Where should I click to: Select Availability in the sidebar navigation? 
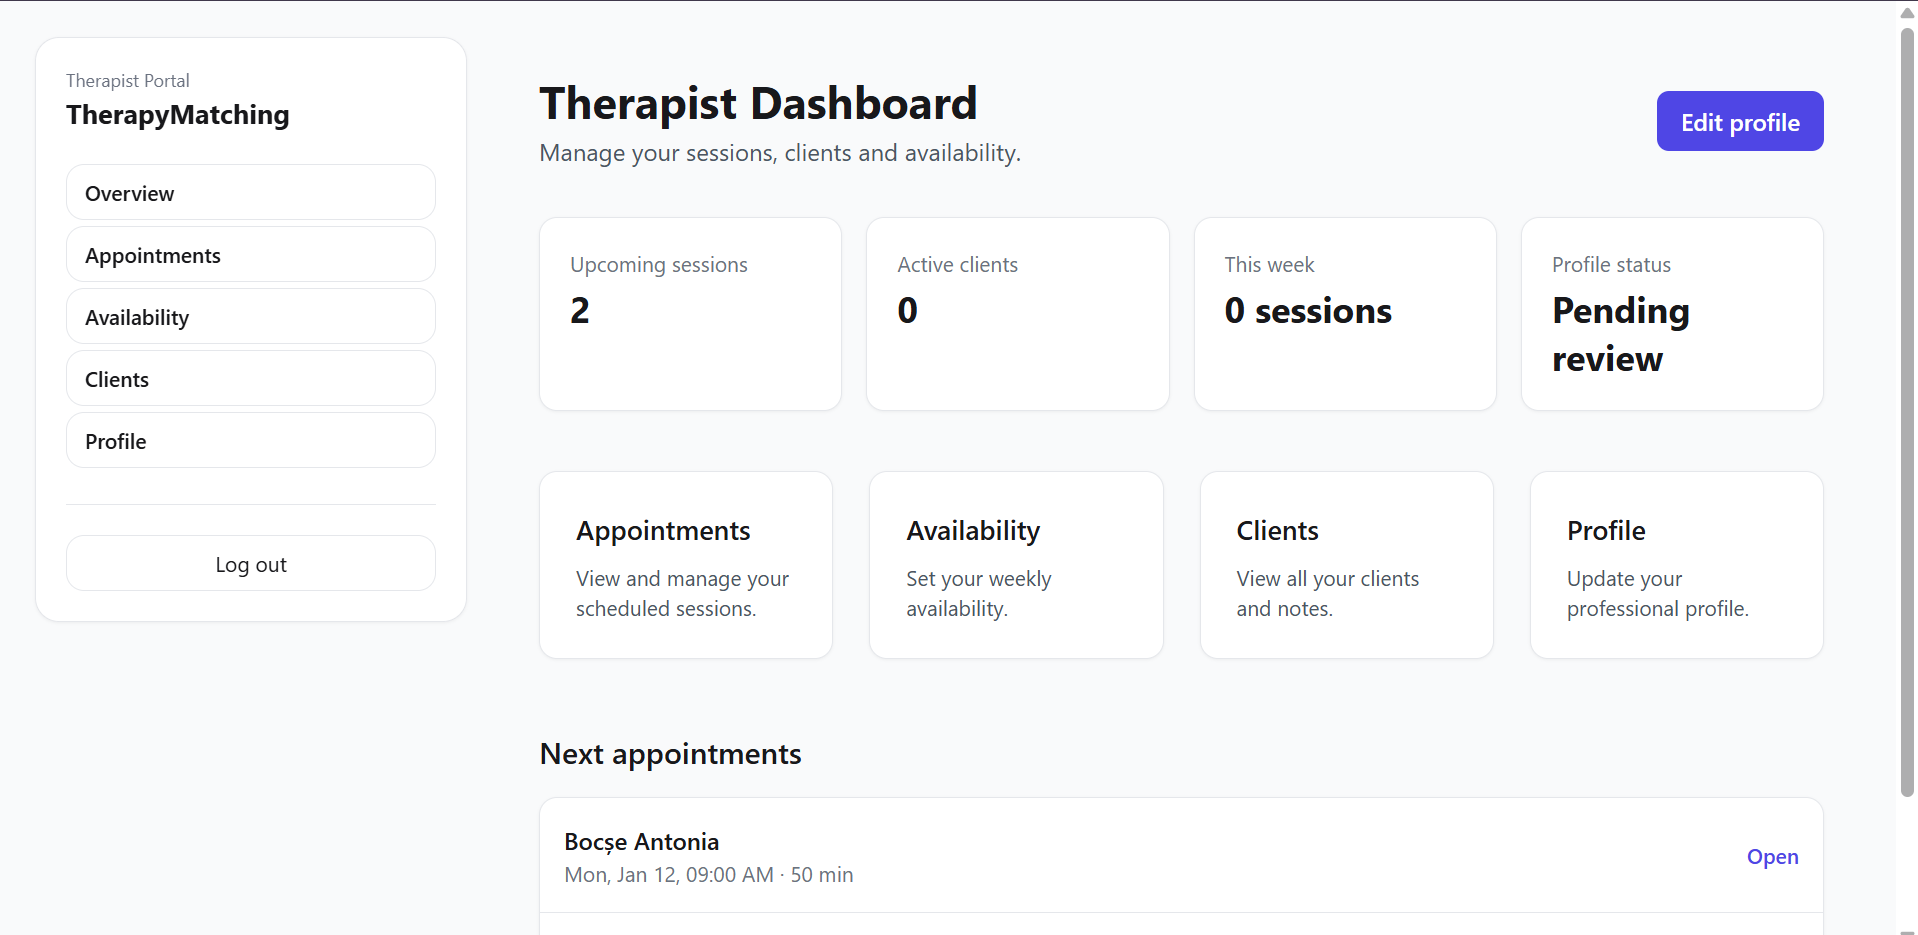coord(250,317)
